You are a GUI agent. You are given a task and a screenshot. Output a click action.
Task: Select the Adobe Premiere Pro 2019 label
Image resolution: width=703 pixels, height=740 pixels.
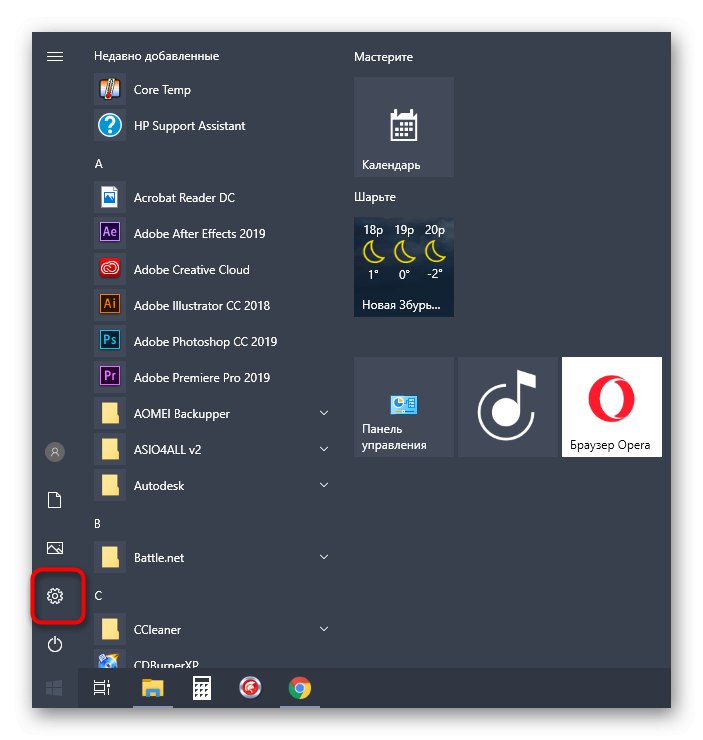tap(202, 378)
